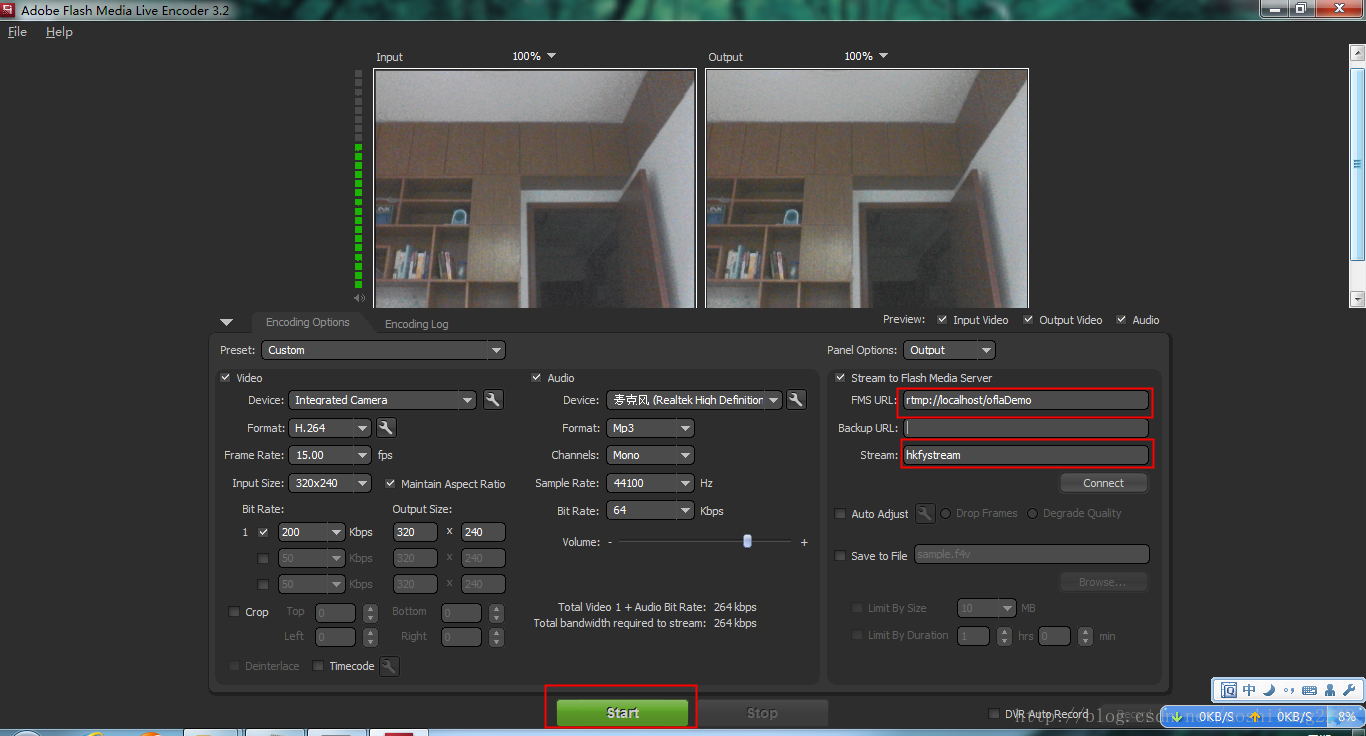Click the Stream name input field
This screenshot has width=1366, height=736.
pos(1025,455)
